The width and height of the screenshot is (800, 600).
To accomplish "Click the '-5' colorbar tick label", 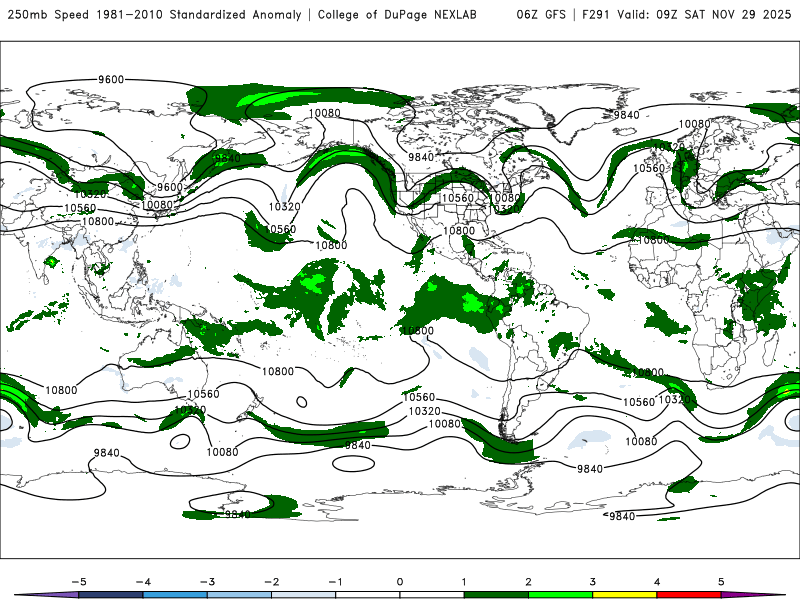I will pyautogui.click(x=79, y=582).
